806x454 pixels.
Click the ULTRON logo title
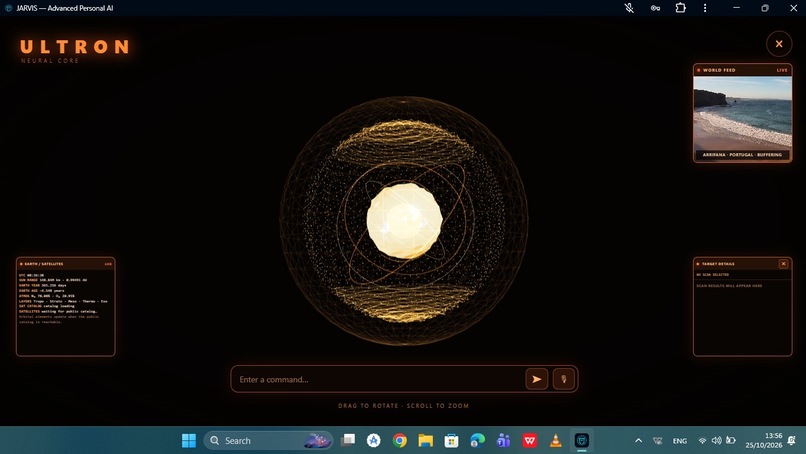pos(75,47)
